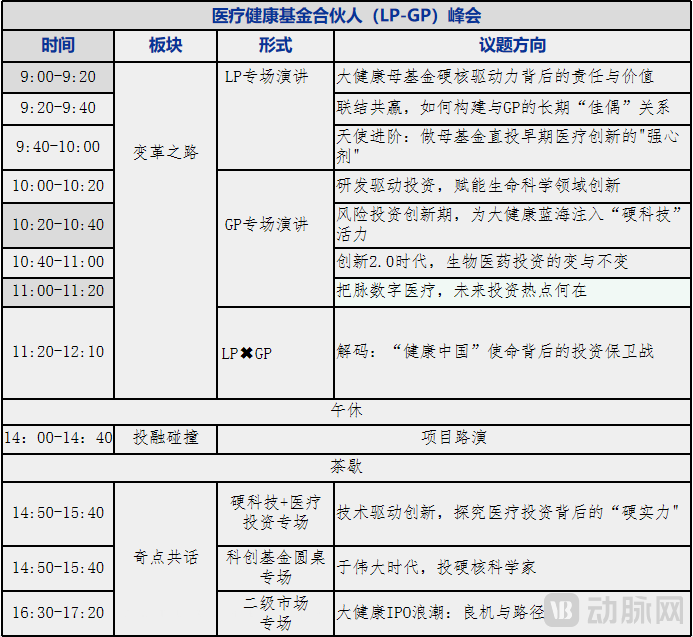Click the 科创基金圆桌专场 cell
693x637 pixels.
[275, 567]
